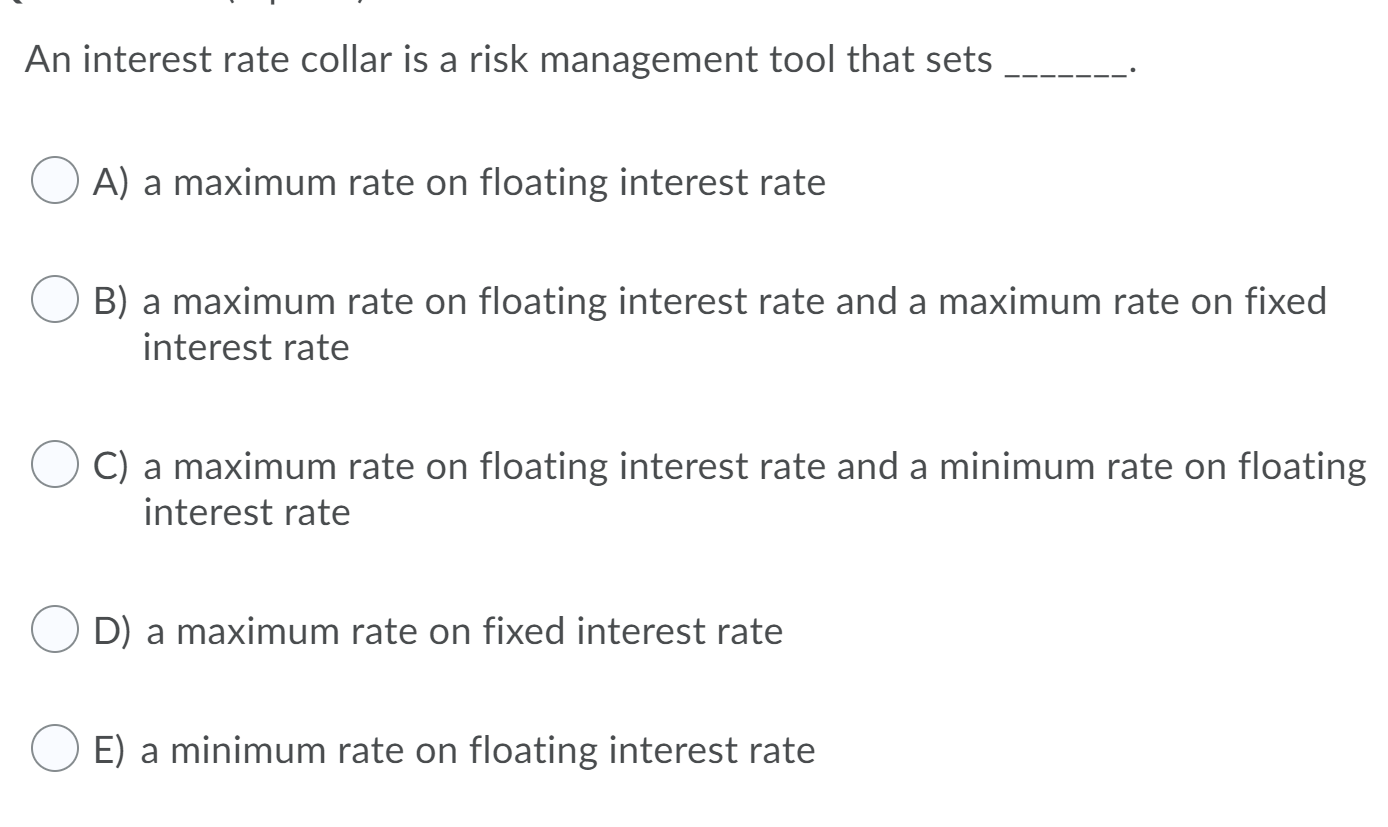The height and width of the screenshot is (827, 1388).
Task: Select the radio button for option C
Action: click(55, 462)
